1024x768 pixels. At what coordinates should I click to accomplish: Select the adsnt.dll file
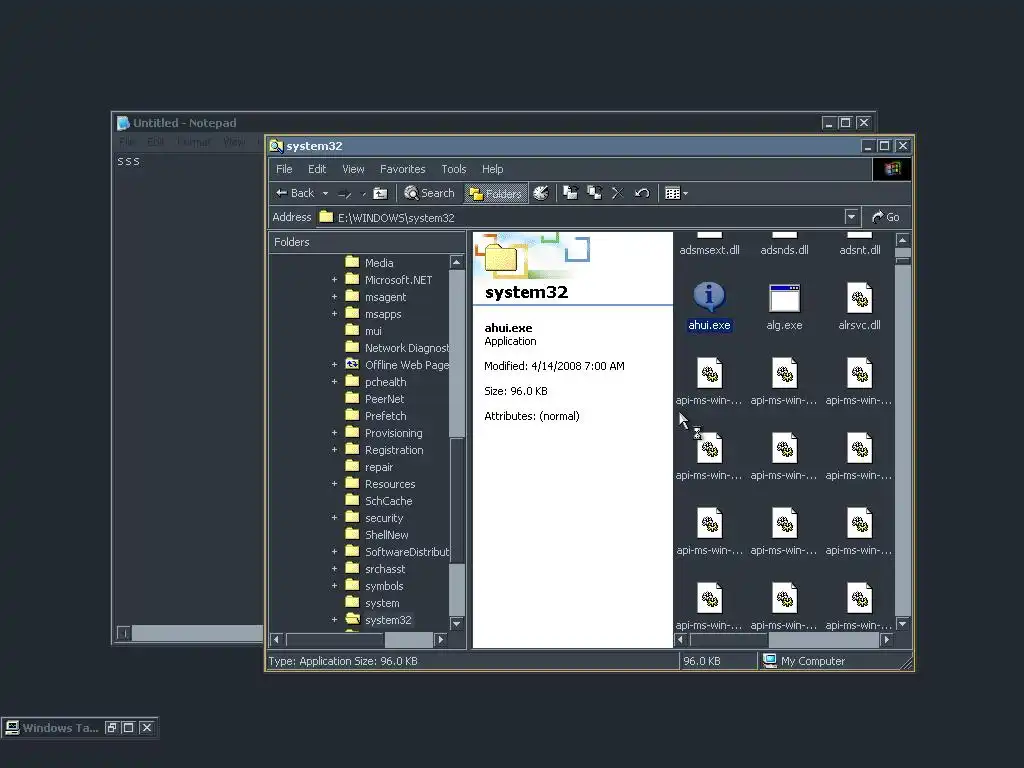(x=859, y=250)
